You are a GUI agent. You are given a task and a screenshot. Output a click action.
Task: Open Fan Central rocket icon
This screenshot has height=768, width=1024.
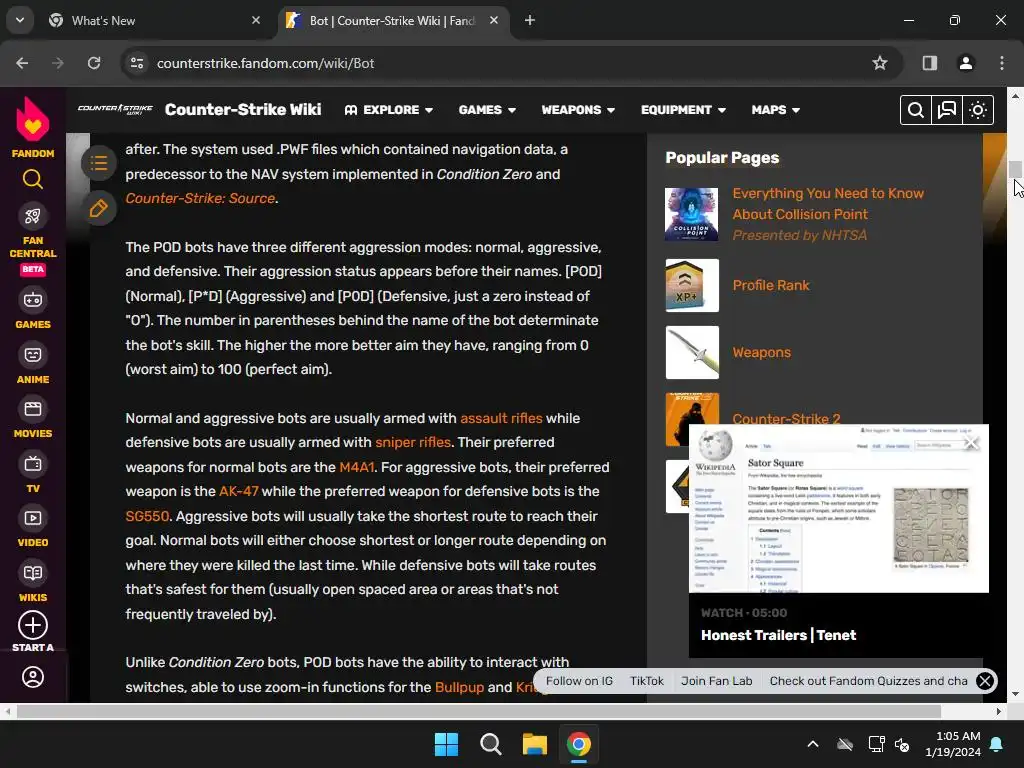click(x=33, y=216)
